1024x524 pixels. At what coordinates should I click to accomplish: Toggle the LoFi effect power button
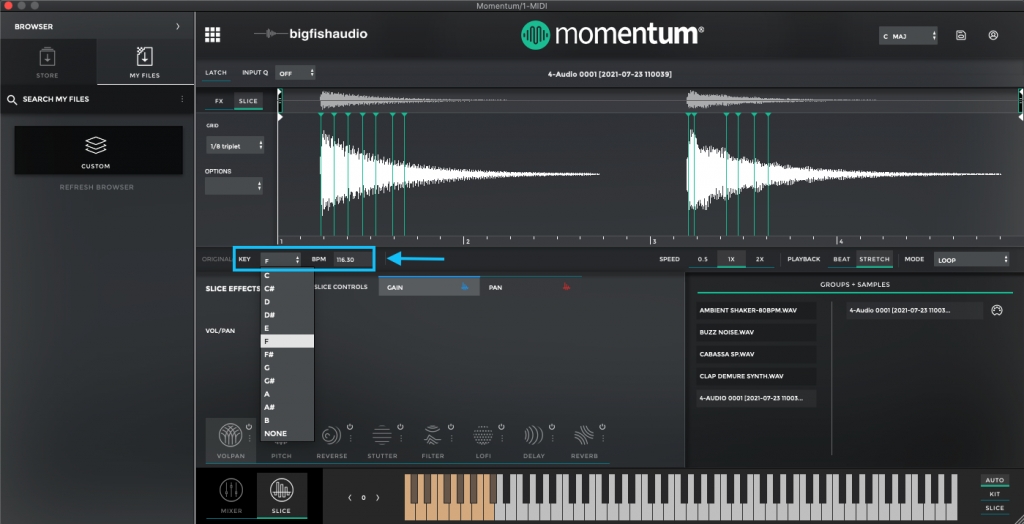501,427
